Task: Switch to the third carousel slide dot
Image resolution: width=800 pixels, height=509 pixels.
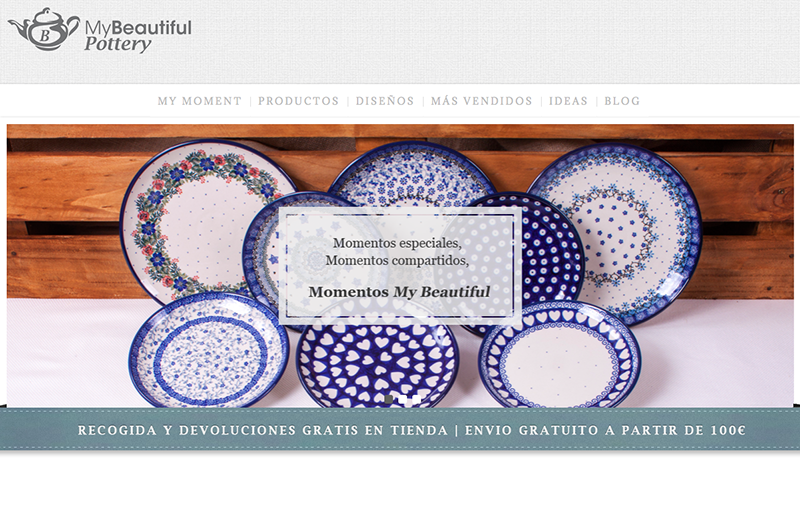Action: (x=416, y=399)
